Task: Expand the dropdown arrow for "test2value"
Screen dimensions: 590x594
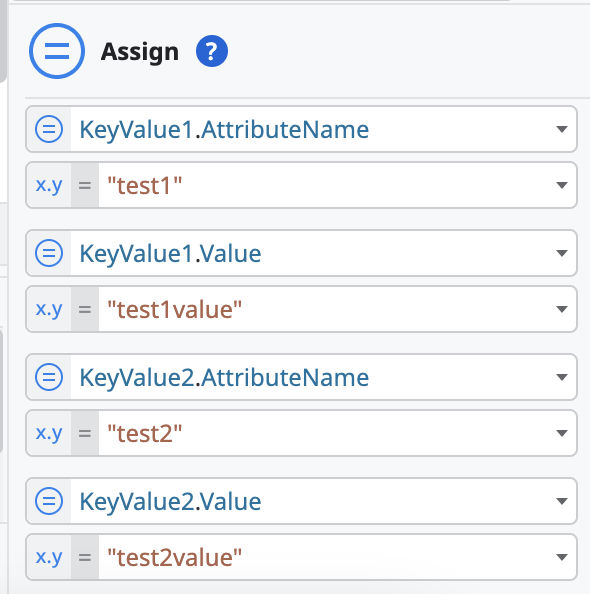Action: [562, 557]
